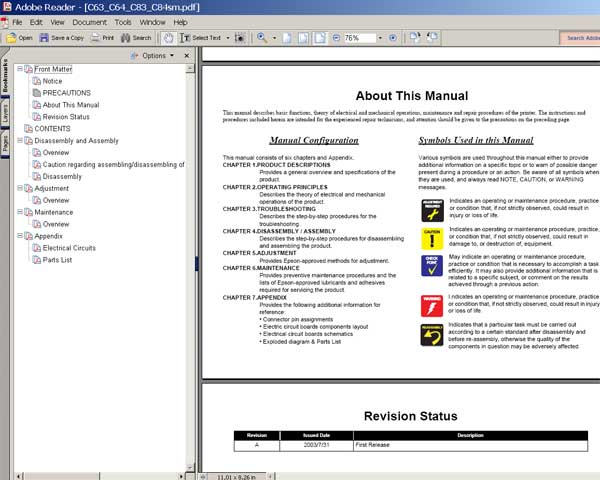Image resolution: width=600 pixels, height=480 pixels.
Task: Click the Print toolbar button
Action: [103, 38]
